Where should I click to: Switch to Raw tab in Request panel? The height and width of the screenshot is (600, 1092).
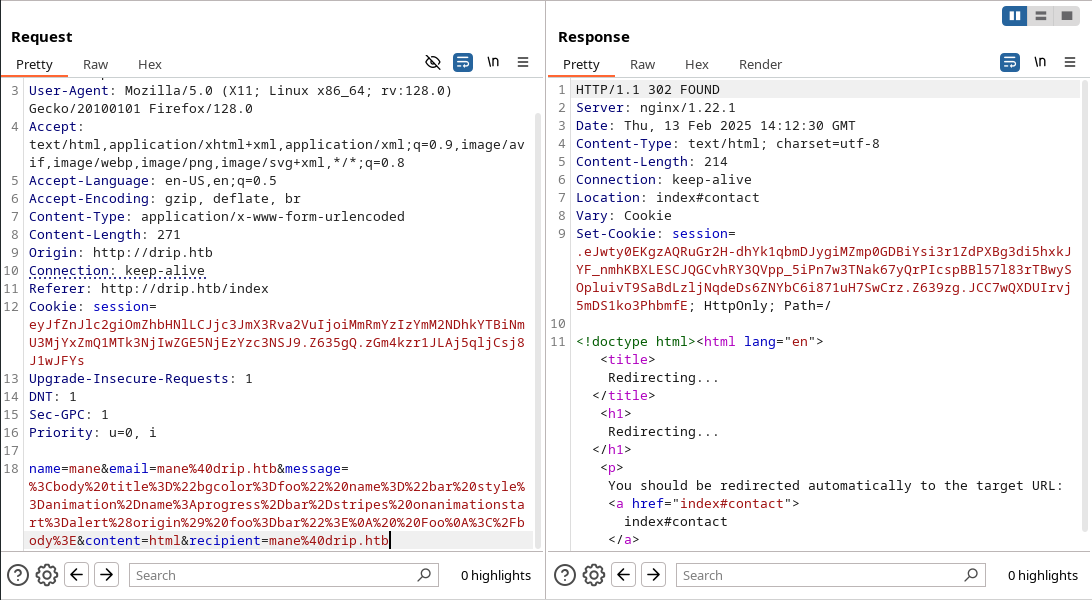pyautogui.click(x=96, y=64)
